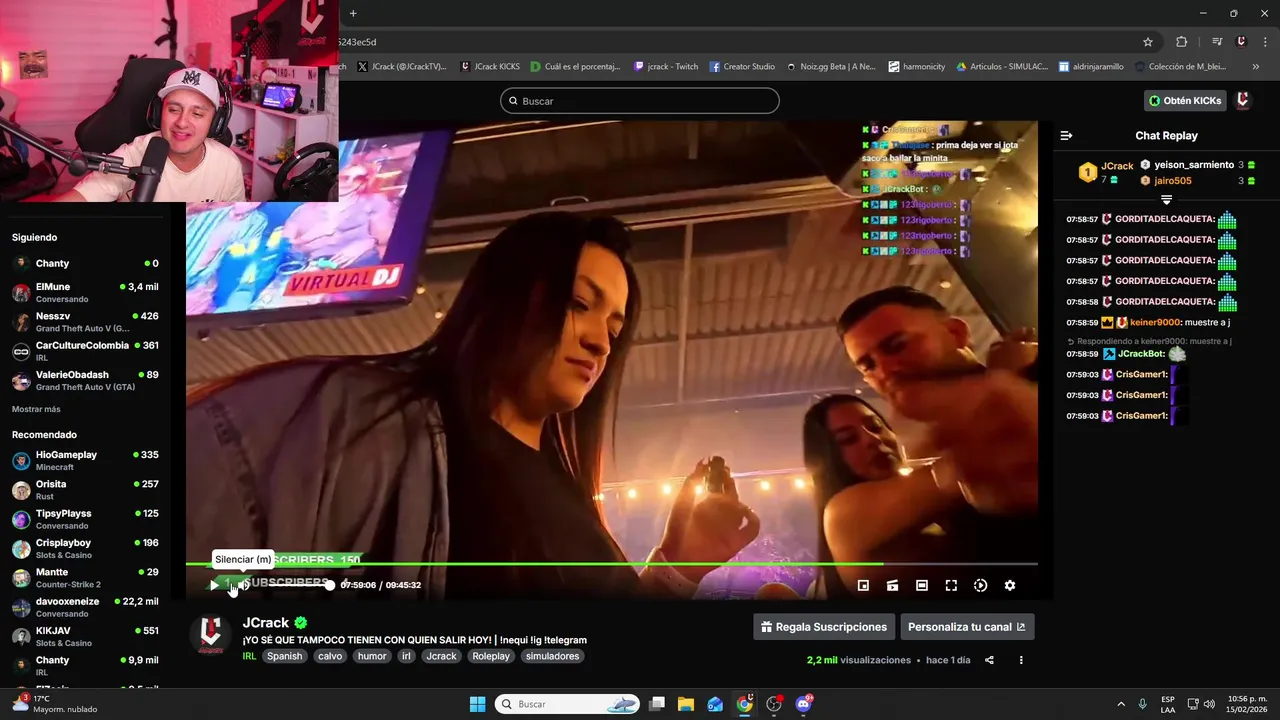Image resolution: width=1280 pixels, height=720 pixels.
Task: Open Task View on taskbar
Action: tap(657, 704)
